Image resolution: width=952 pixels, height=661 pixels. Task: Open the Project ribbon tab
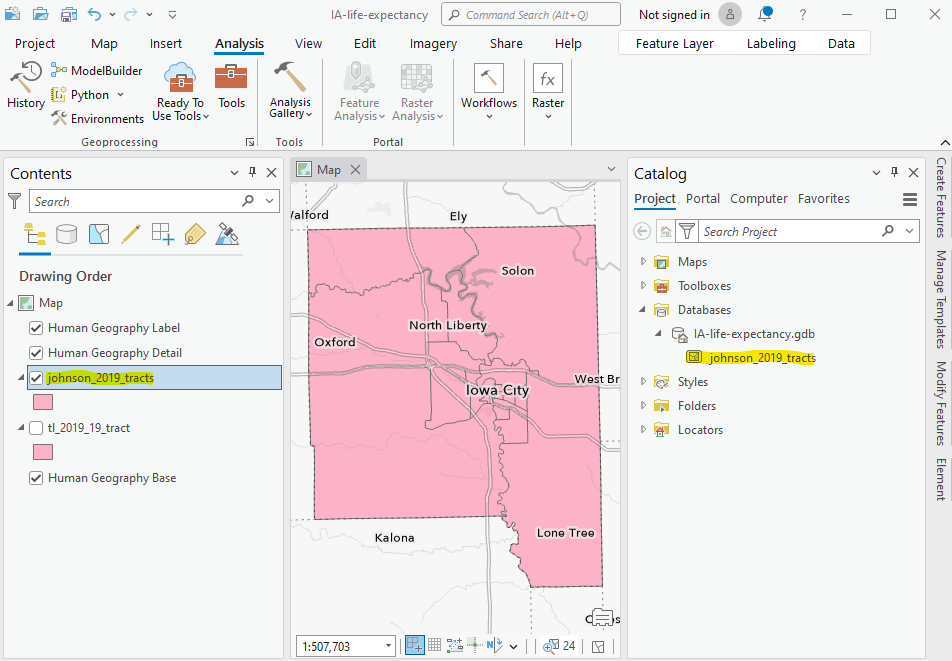tap(35, 44)
